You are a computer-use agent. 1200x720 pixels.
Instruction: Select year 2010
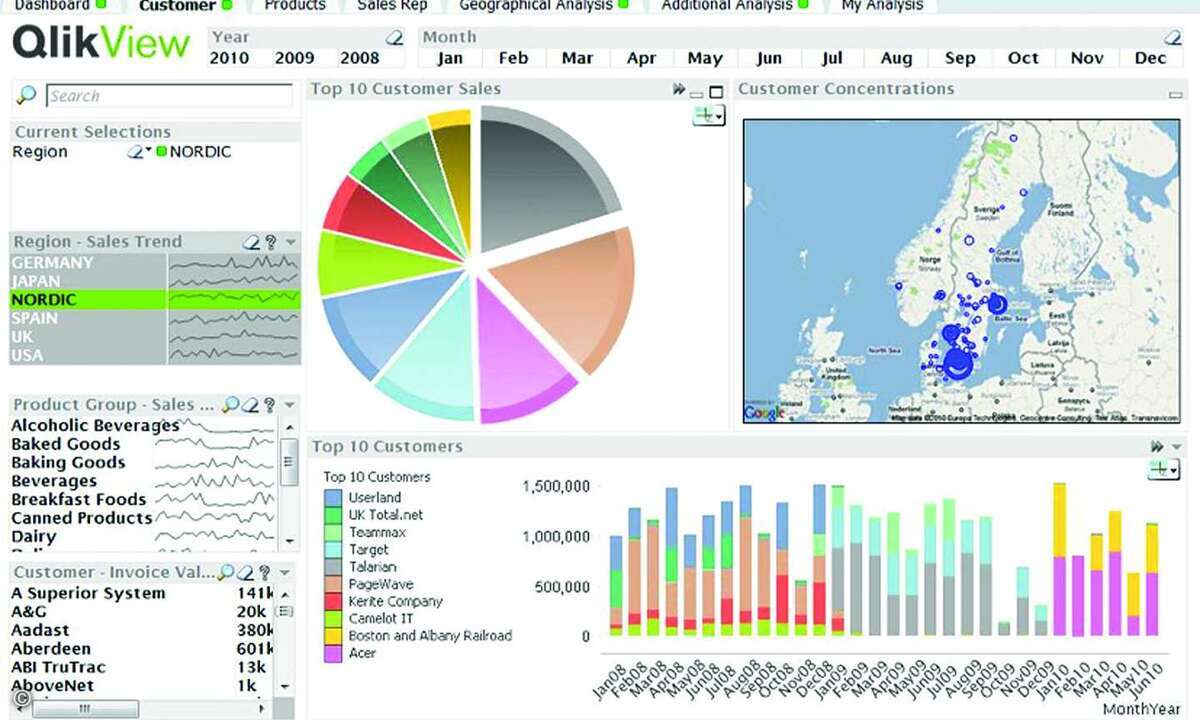pyautogui.click(x=228, y=58)
